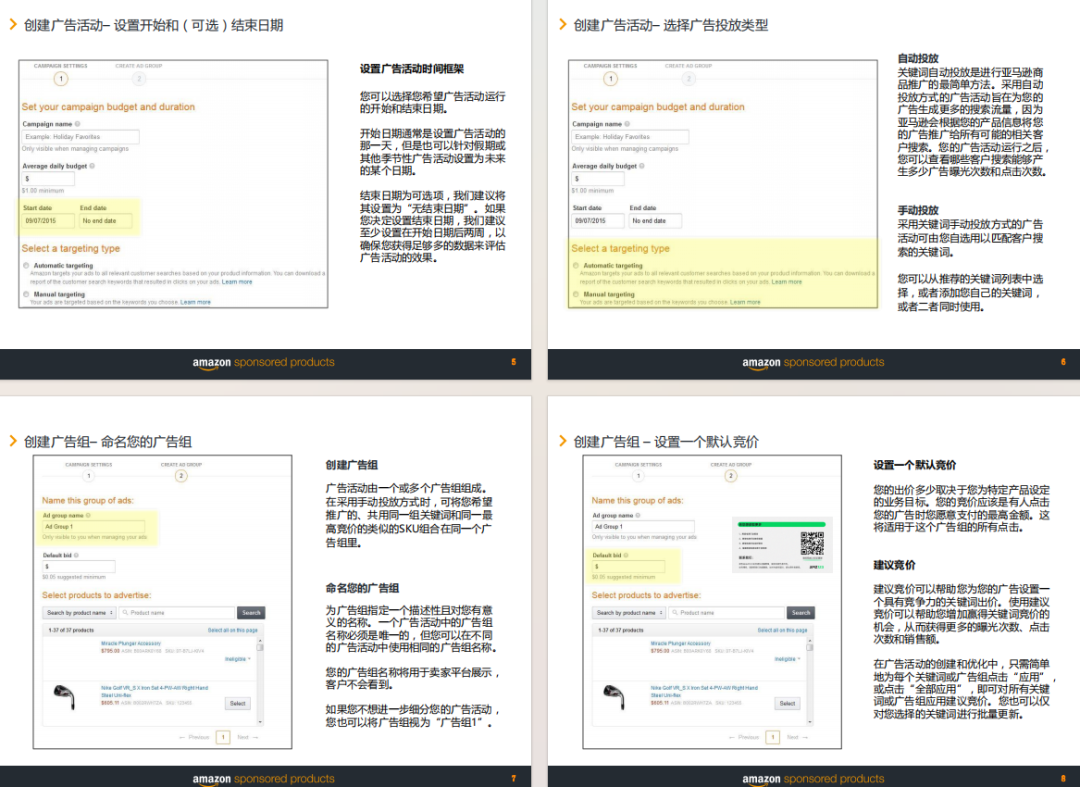Click step 1 circle on slide 6
Screen dimensions: 1080x787
click(x=610, y=78)
